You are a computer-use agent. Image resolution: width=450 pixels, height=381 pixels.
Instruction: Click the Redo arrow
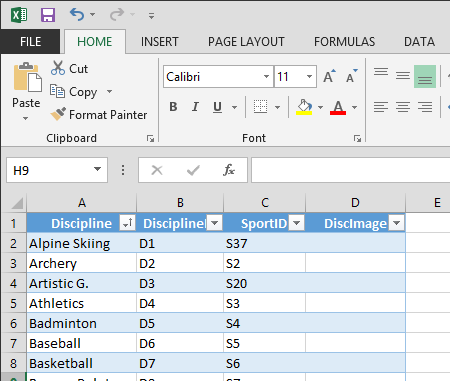pyautogui.click(x=117, y=15)
